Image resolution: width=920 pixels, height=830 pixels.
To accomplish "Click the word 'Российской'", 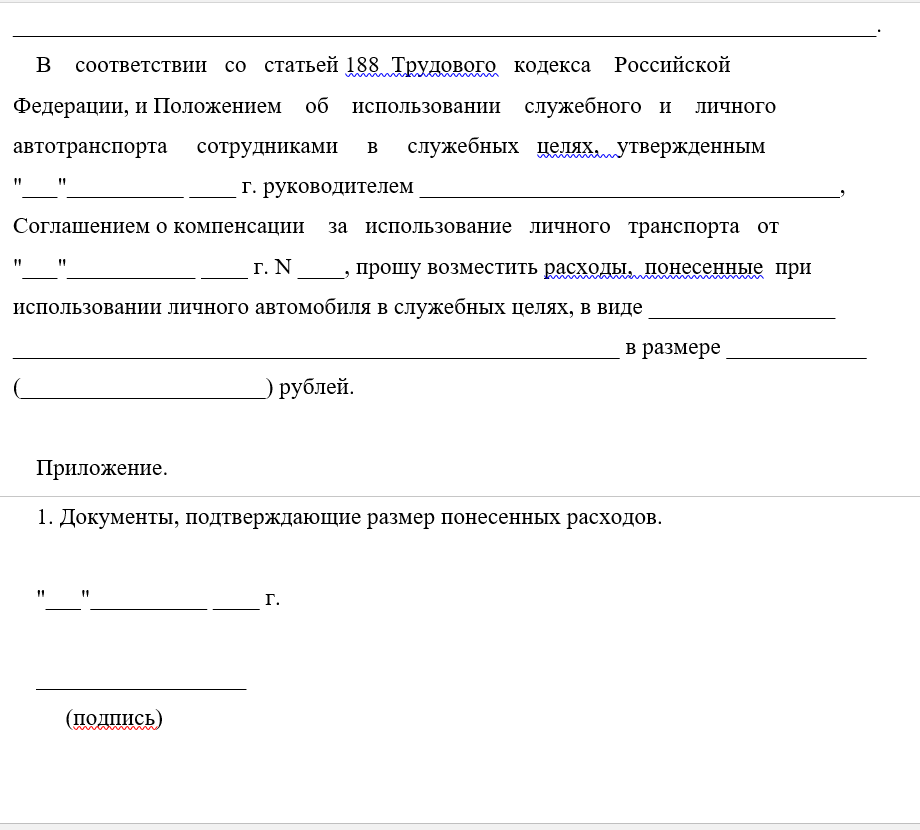I will pyautogui.click(x=672, y=65).
